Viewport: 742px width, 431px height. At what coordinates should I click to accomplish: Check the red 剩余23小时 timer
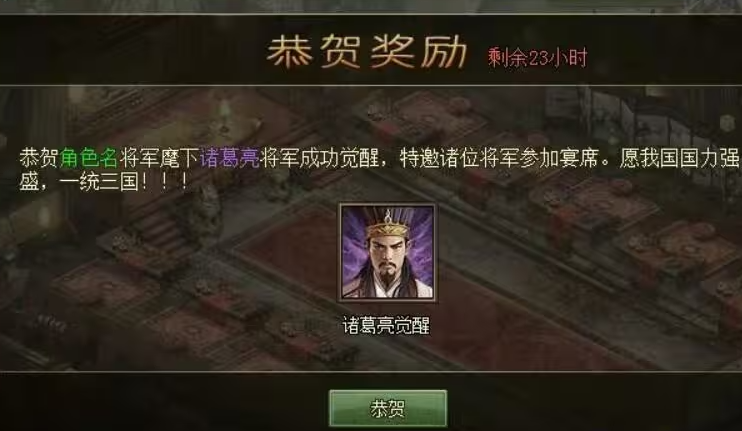coord(538,58)
